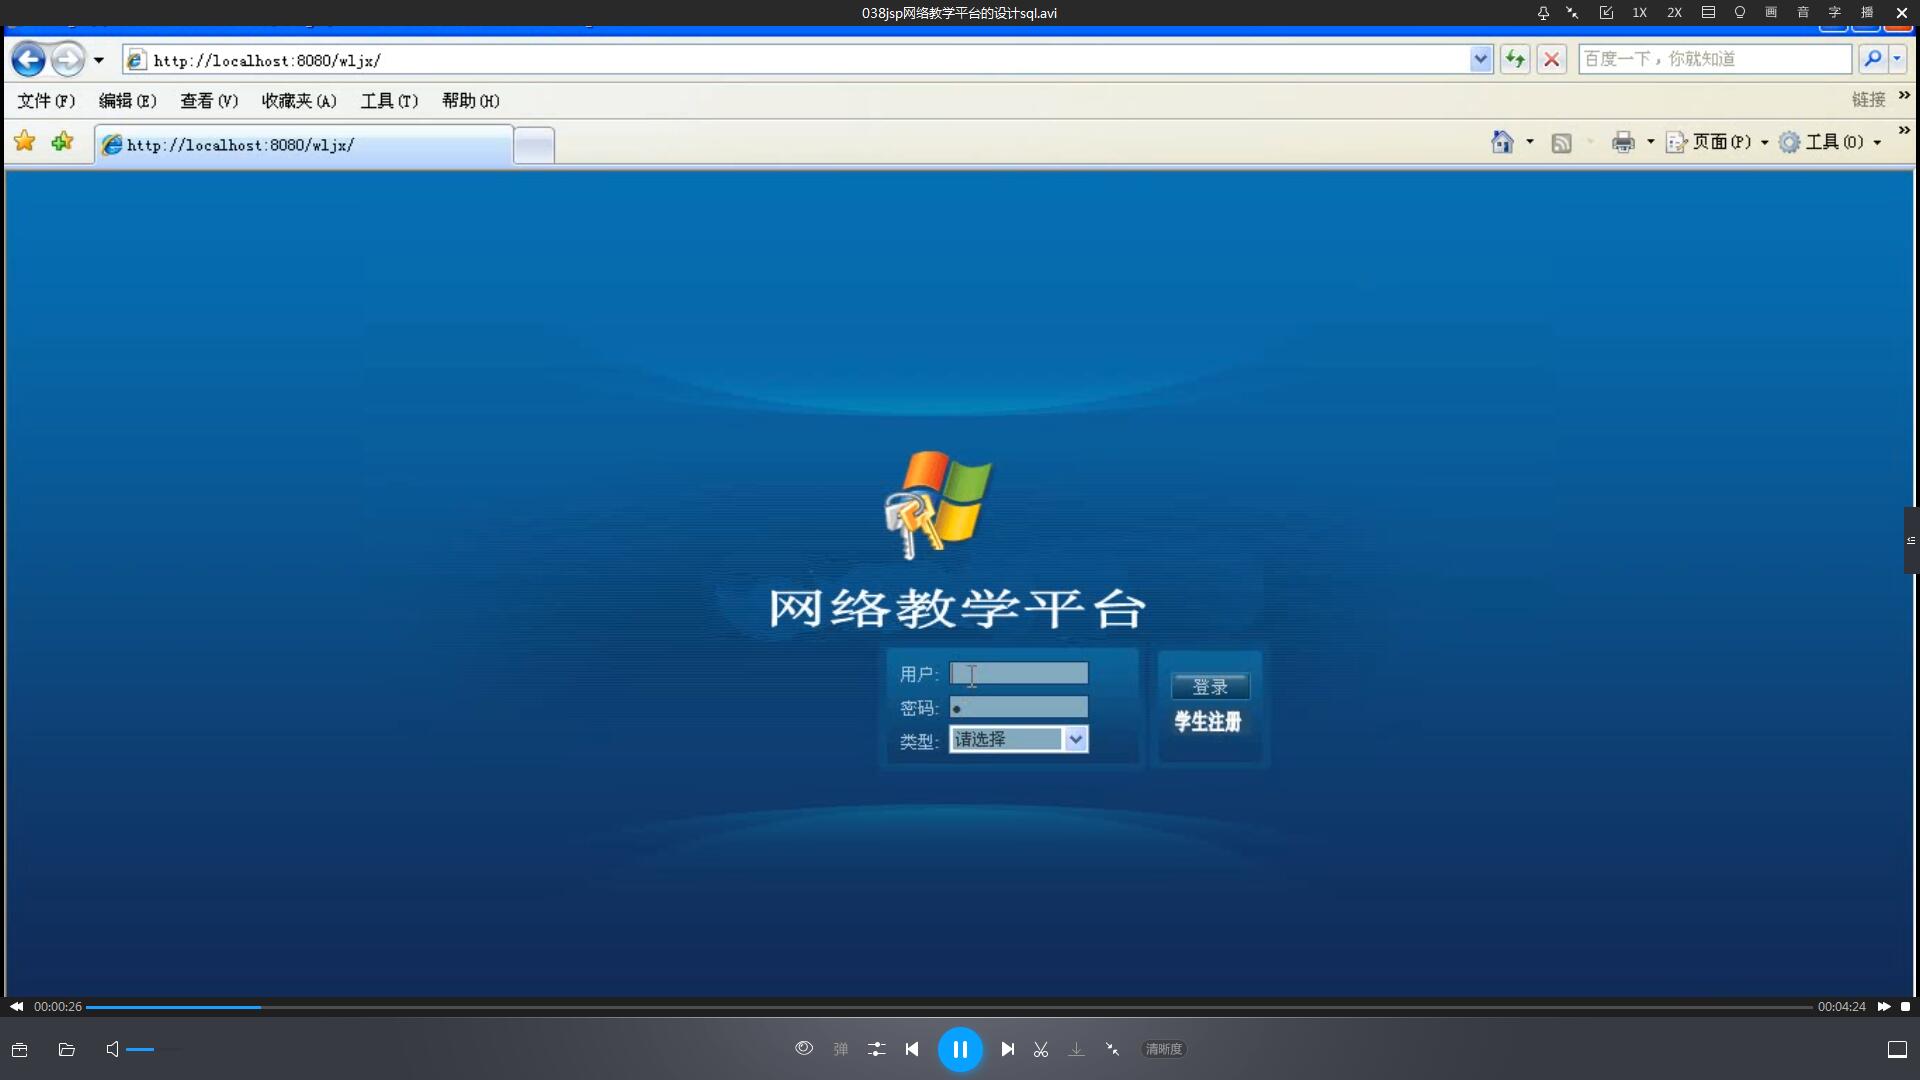Screen dimensions: 1920x1080
Task: Open the player toolbox icon
Action: (x=20, y=1049)
